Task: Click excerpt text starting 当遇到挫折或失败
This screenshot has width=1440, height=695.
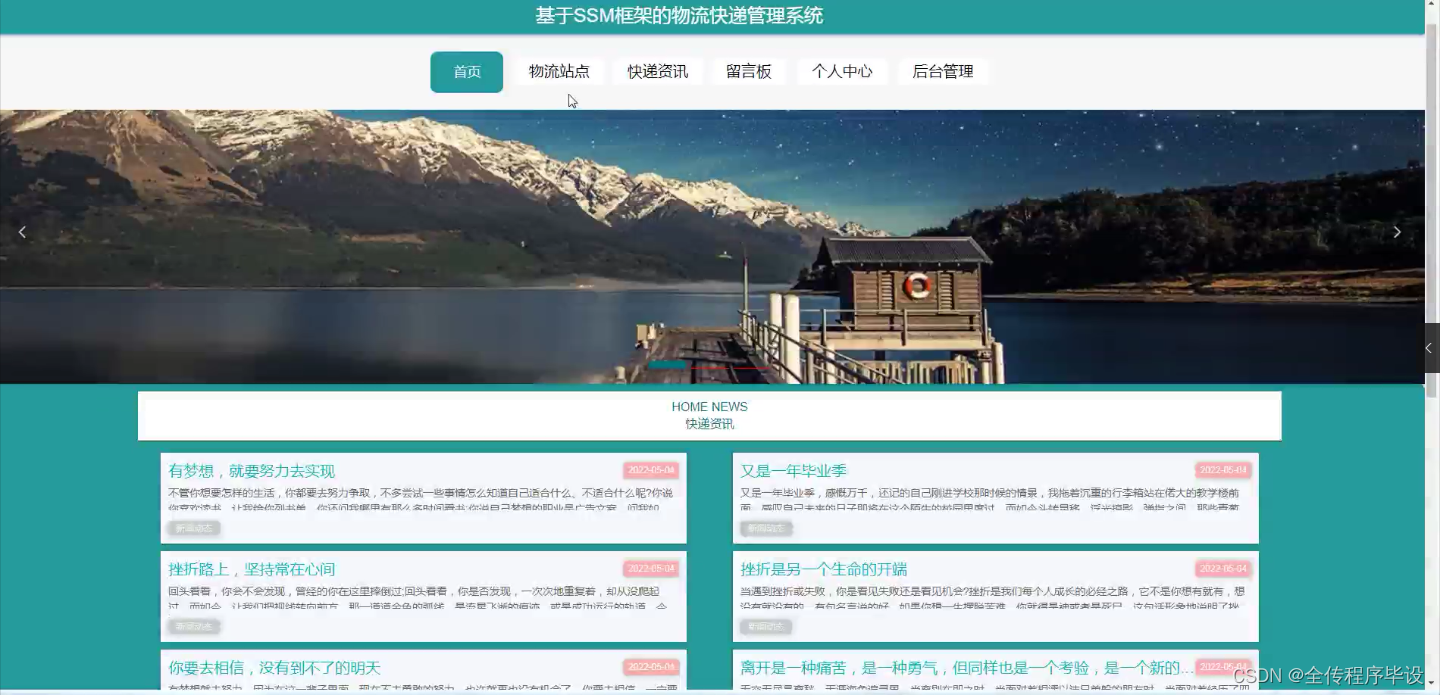Action: 994,599
